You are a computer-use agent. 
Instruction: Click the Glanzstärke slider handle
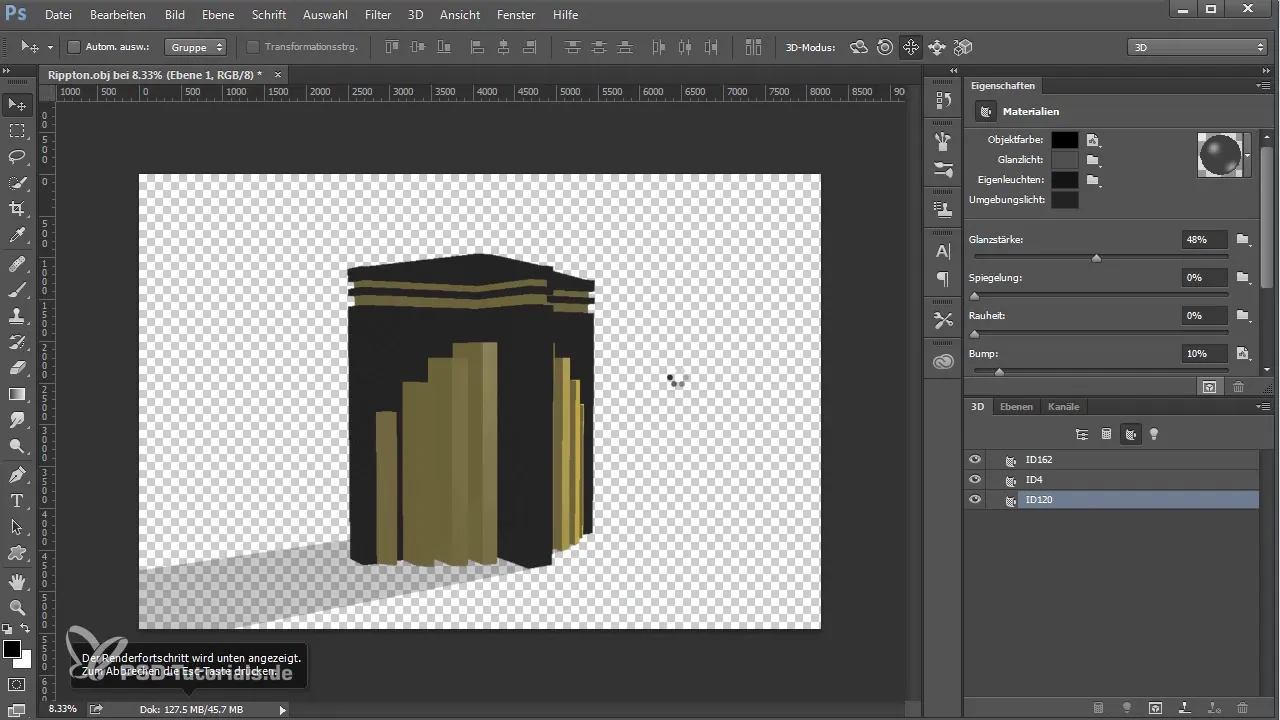click(x=1096, y=258)
